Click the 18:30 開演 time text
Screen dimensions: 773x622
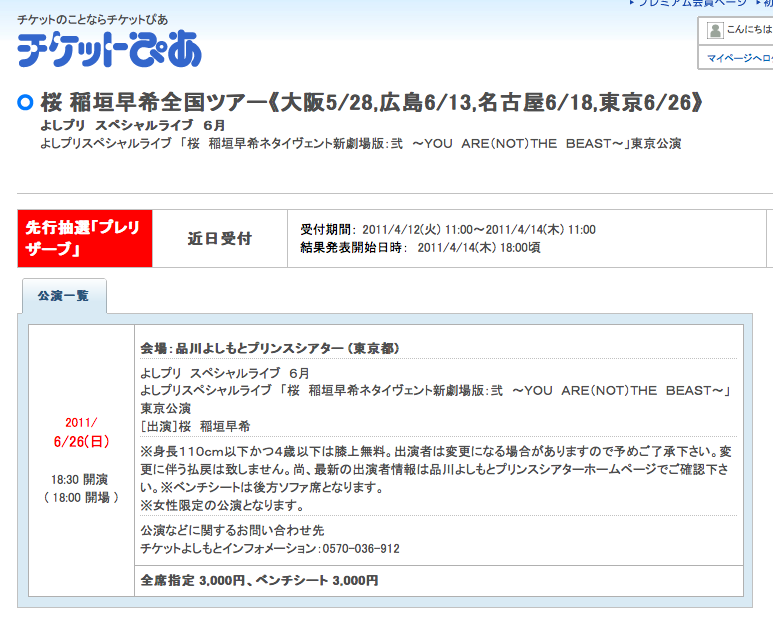[x=79, y=480]
